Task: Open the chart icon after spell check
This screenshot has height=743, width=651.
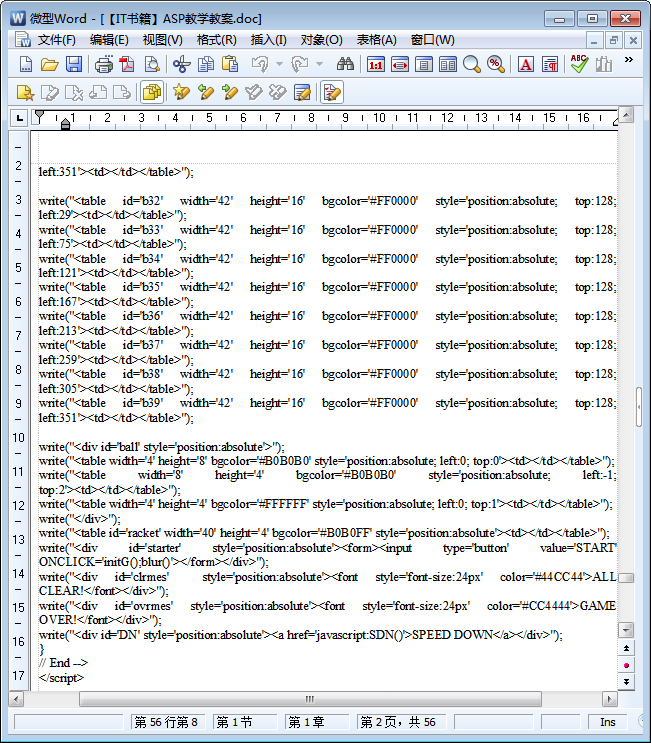Action: (604, 64)
